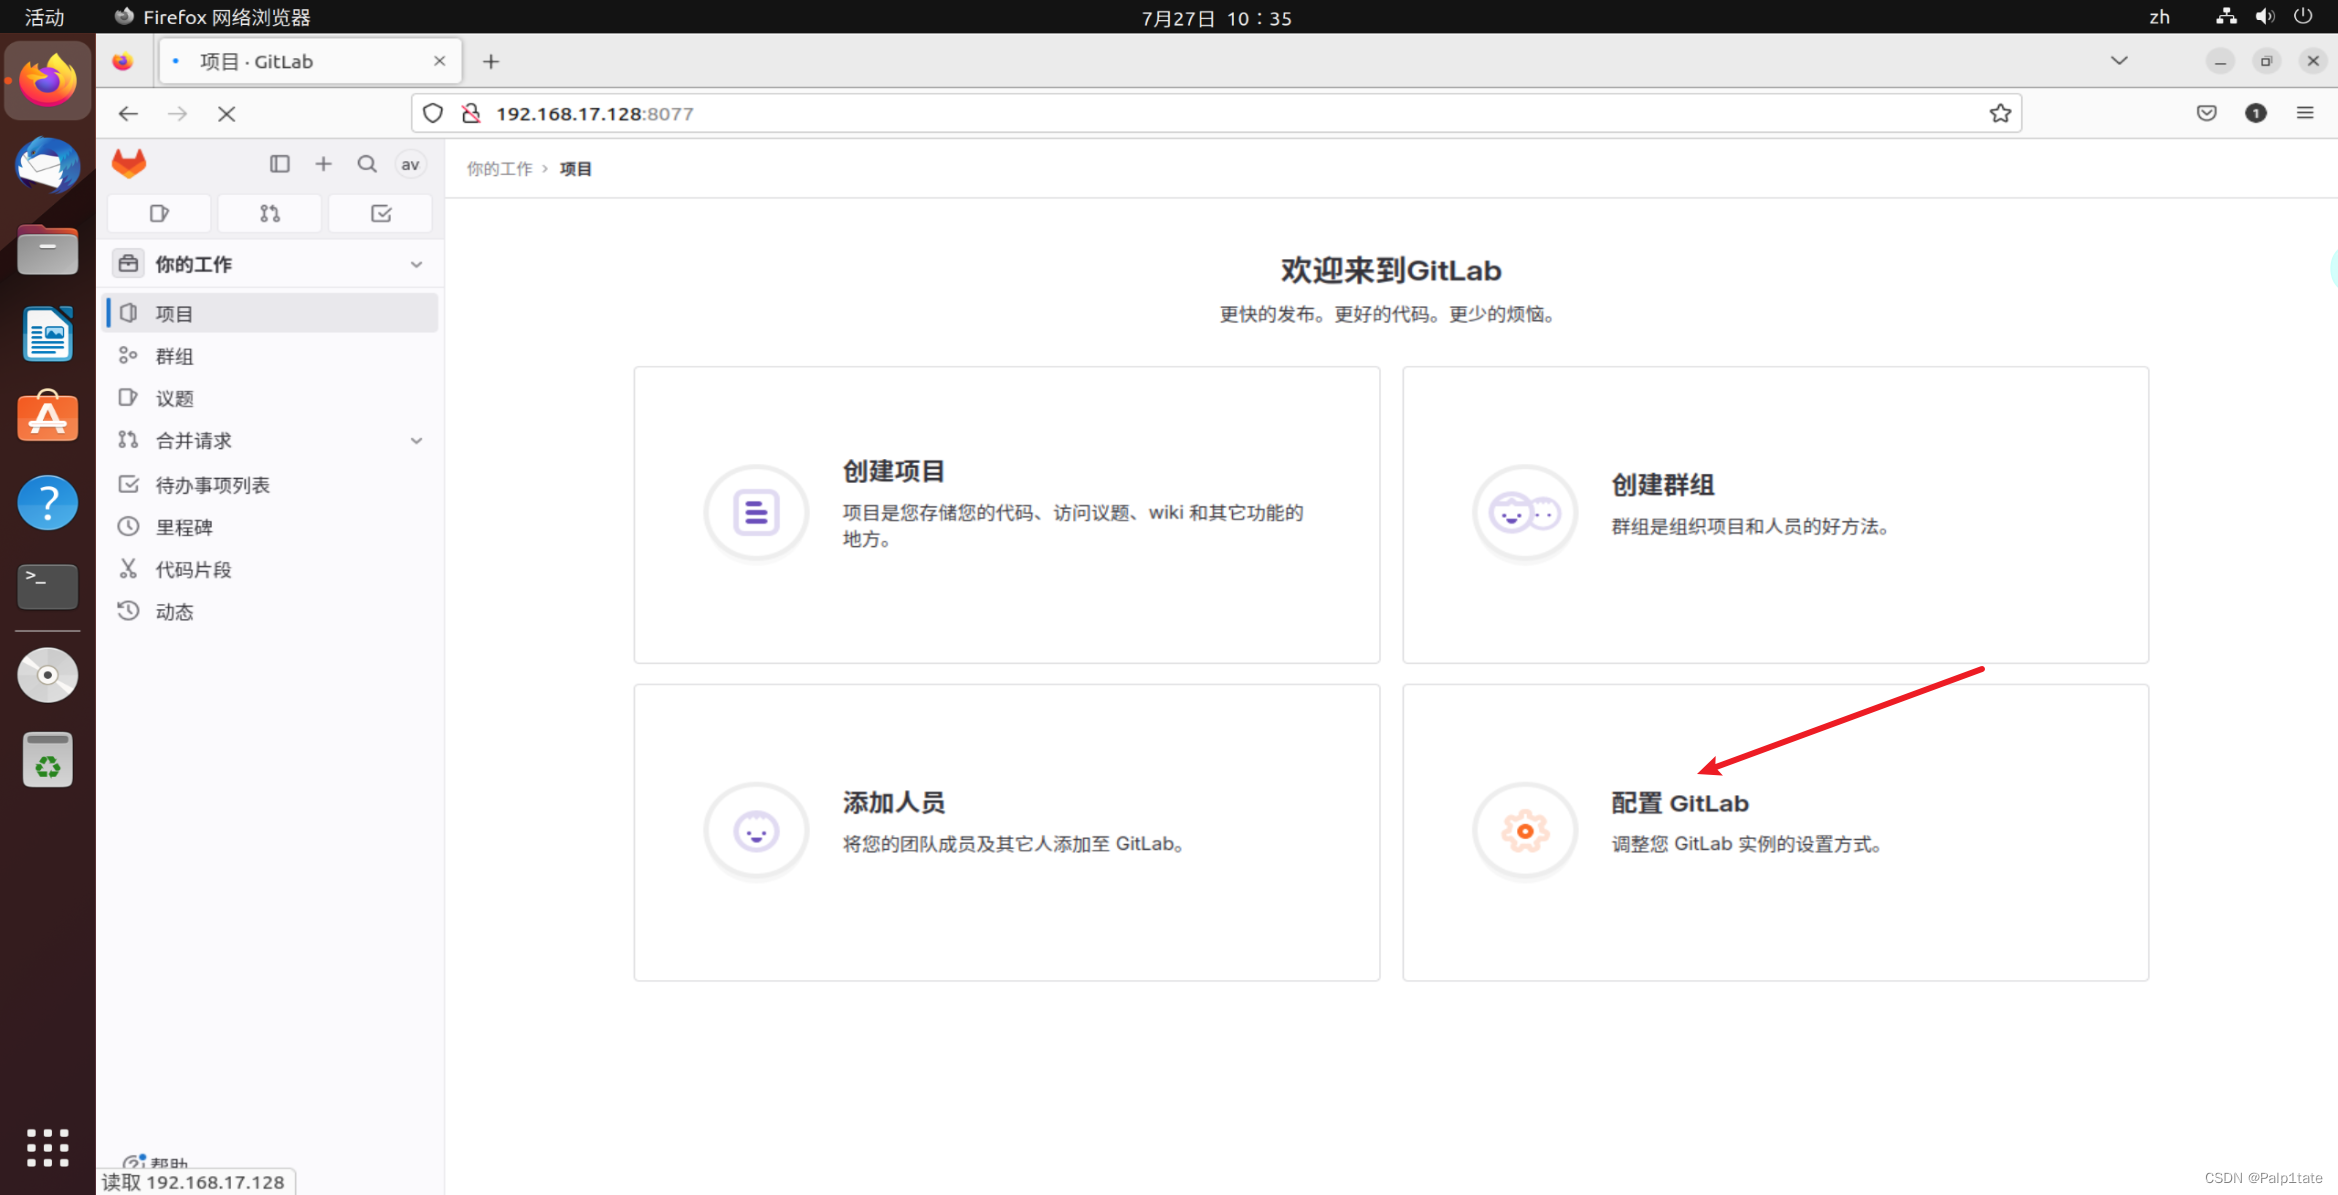Click the volume icon in top bar
The height and width of the screenshot is (1195, 2338).
[2265, 17]
